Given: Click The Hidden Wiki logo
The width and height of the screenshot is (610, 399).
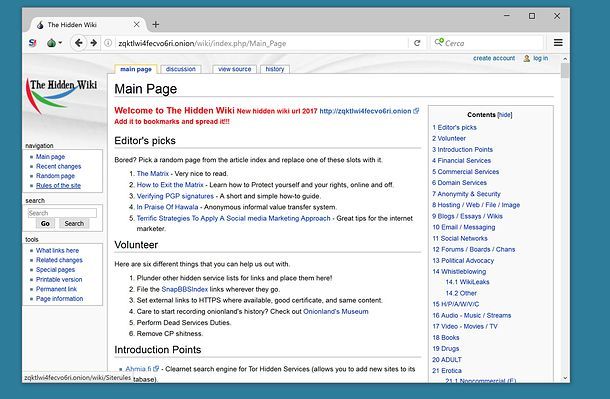Looking at the screenshot, I should point(62,95).
